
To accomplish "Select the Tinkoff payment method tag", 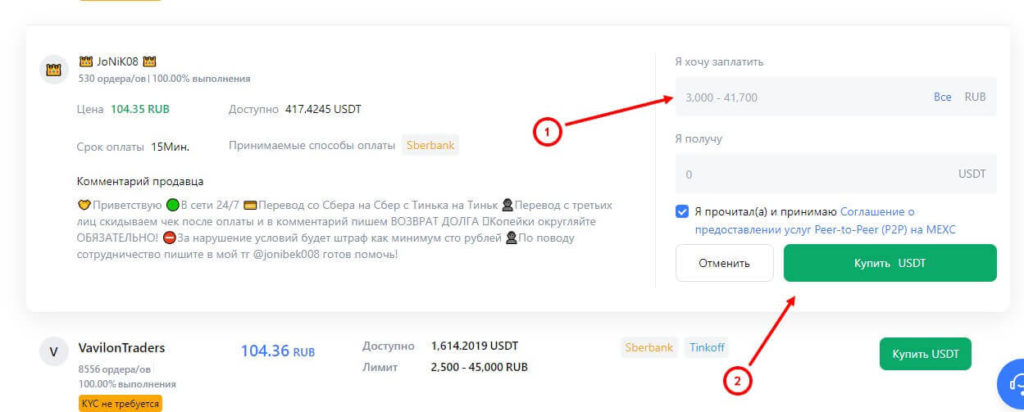I will (x=708, y=348).
